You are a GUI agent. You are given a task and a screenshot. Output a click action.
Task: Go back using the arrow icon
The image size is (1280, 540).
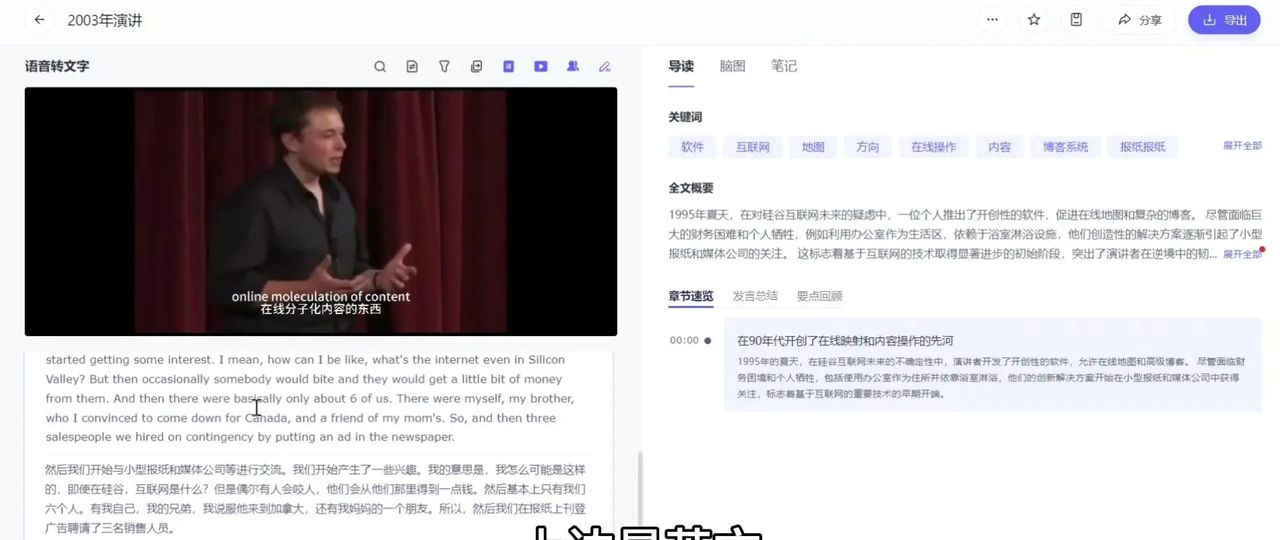(x=39, y=20)
